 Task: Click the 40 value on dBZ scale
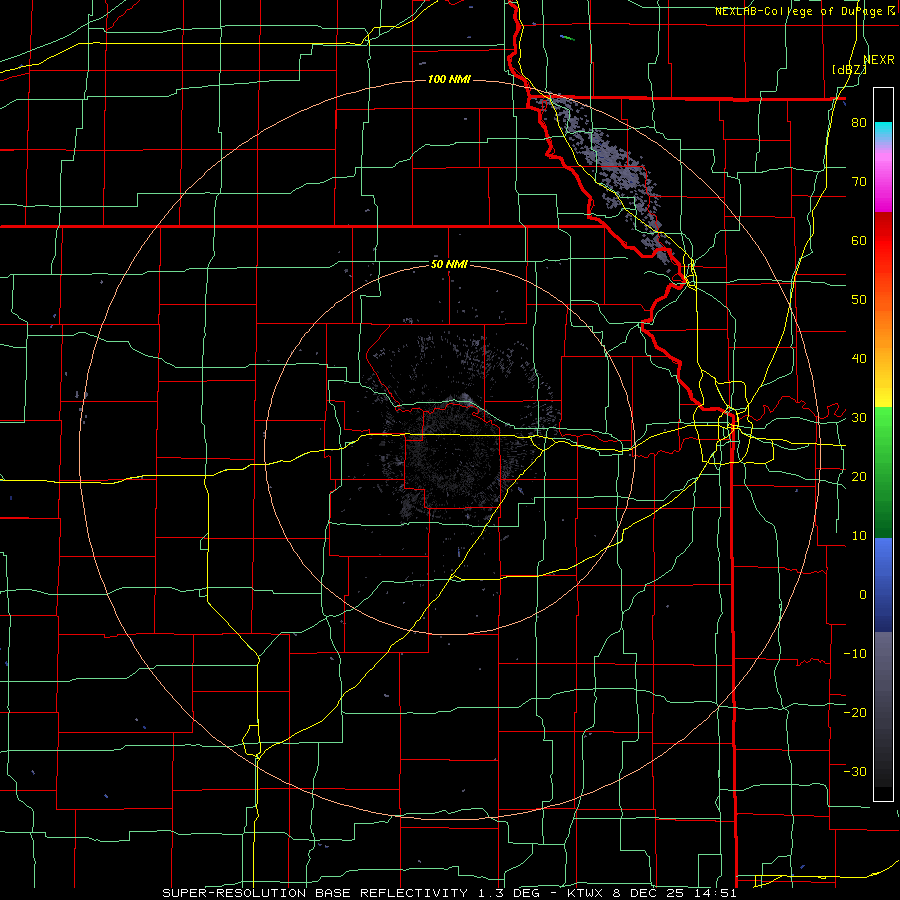859,359
